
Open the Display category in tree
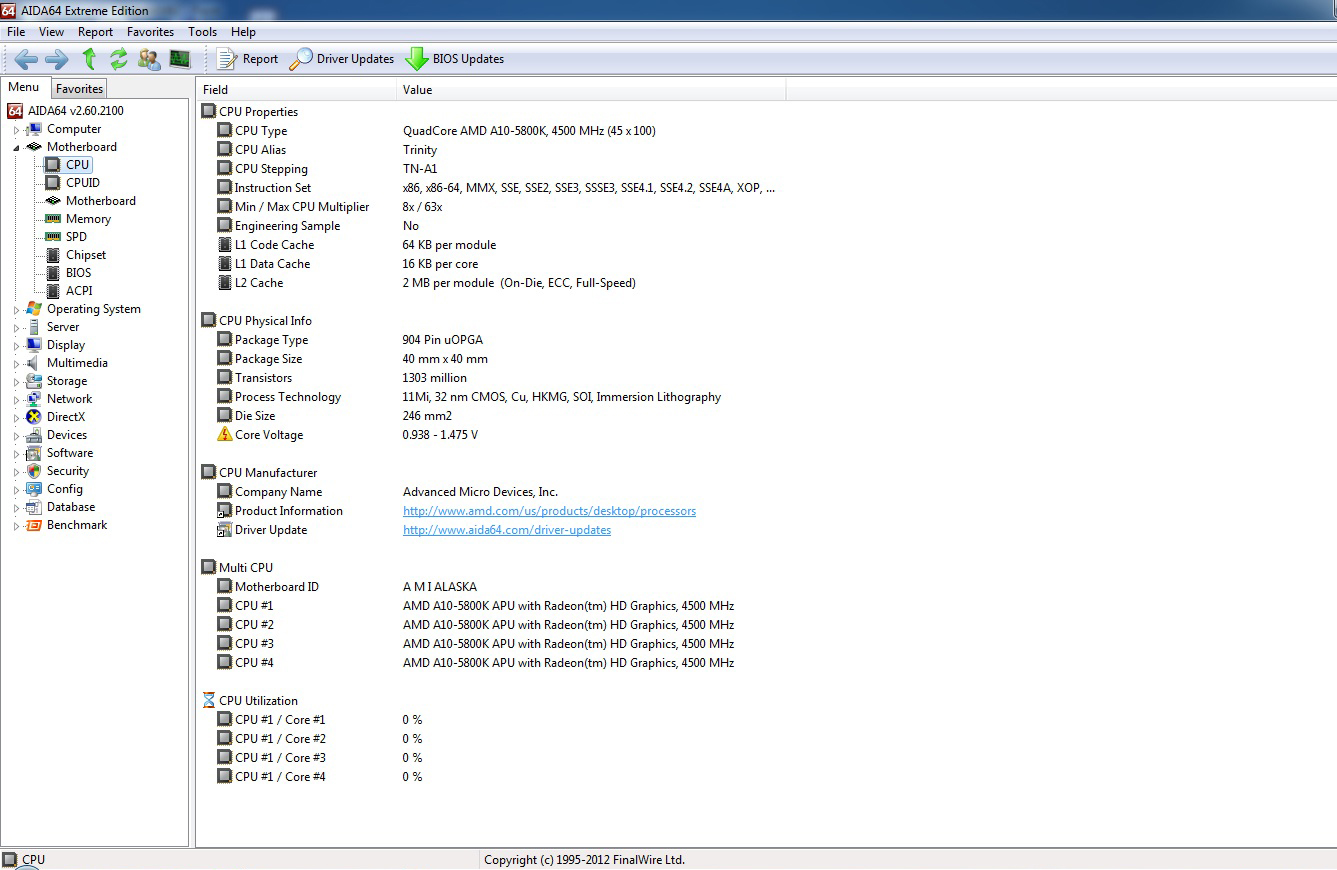click(x=56, y=345)
